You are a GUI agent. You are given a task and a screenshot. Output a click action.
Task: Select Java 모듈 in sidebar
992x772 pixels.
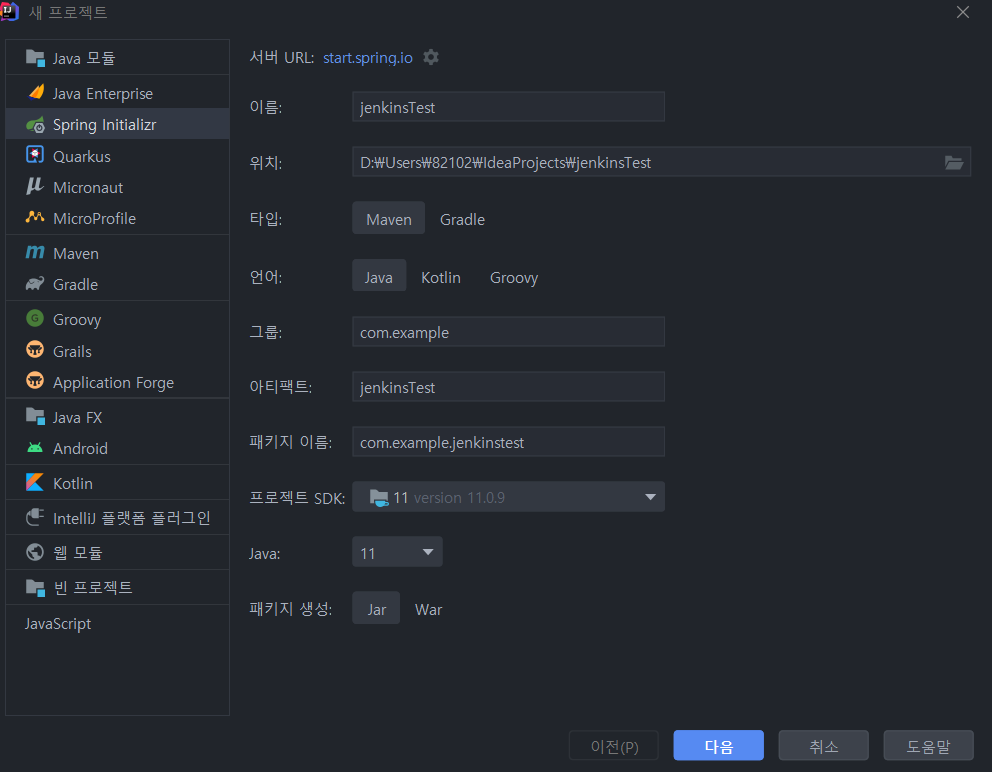(x=118, y=58)
